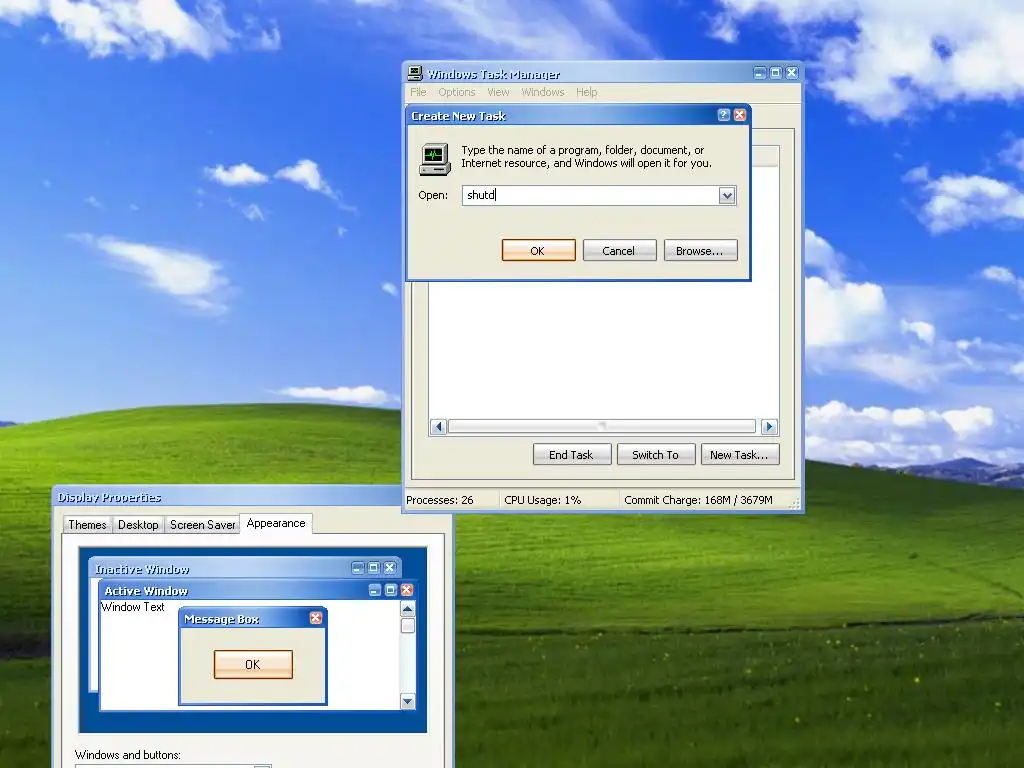The height and width of the screenshot is (768, 1024).
Task: Click New Task... button in Task Manager
Action: click(740, 455)
